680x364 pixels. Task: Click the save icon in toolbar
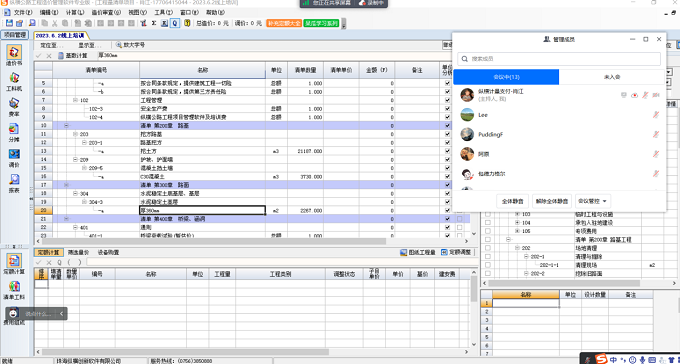(9, 23)
